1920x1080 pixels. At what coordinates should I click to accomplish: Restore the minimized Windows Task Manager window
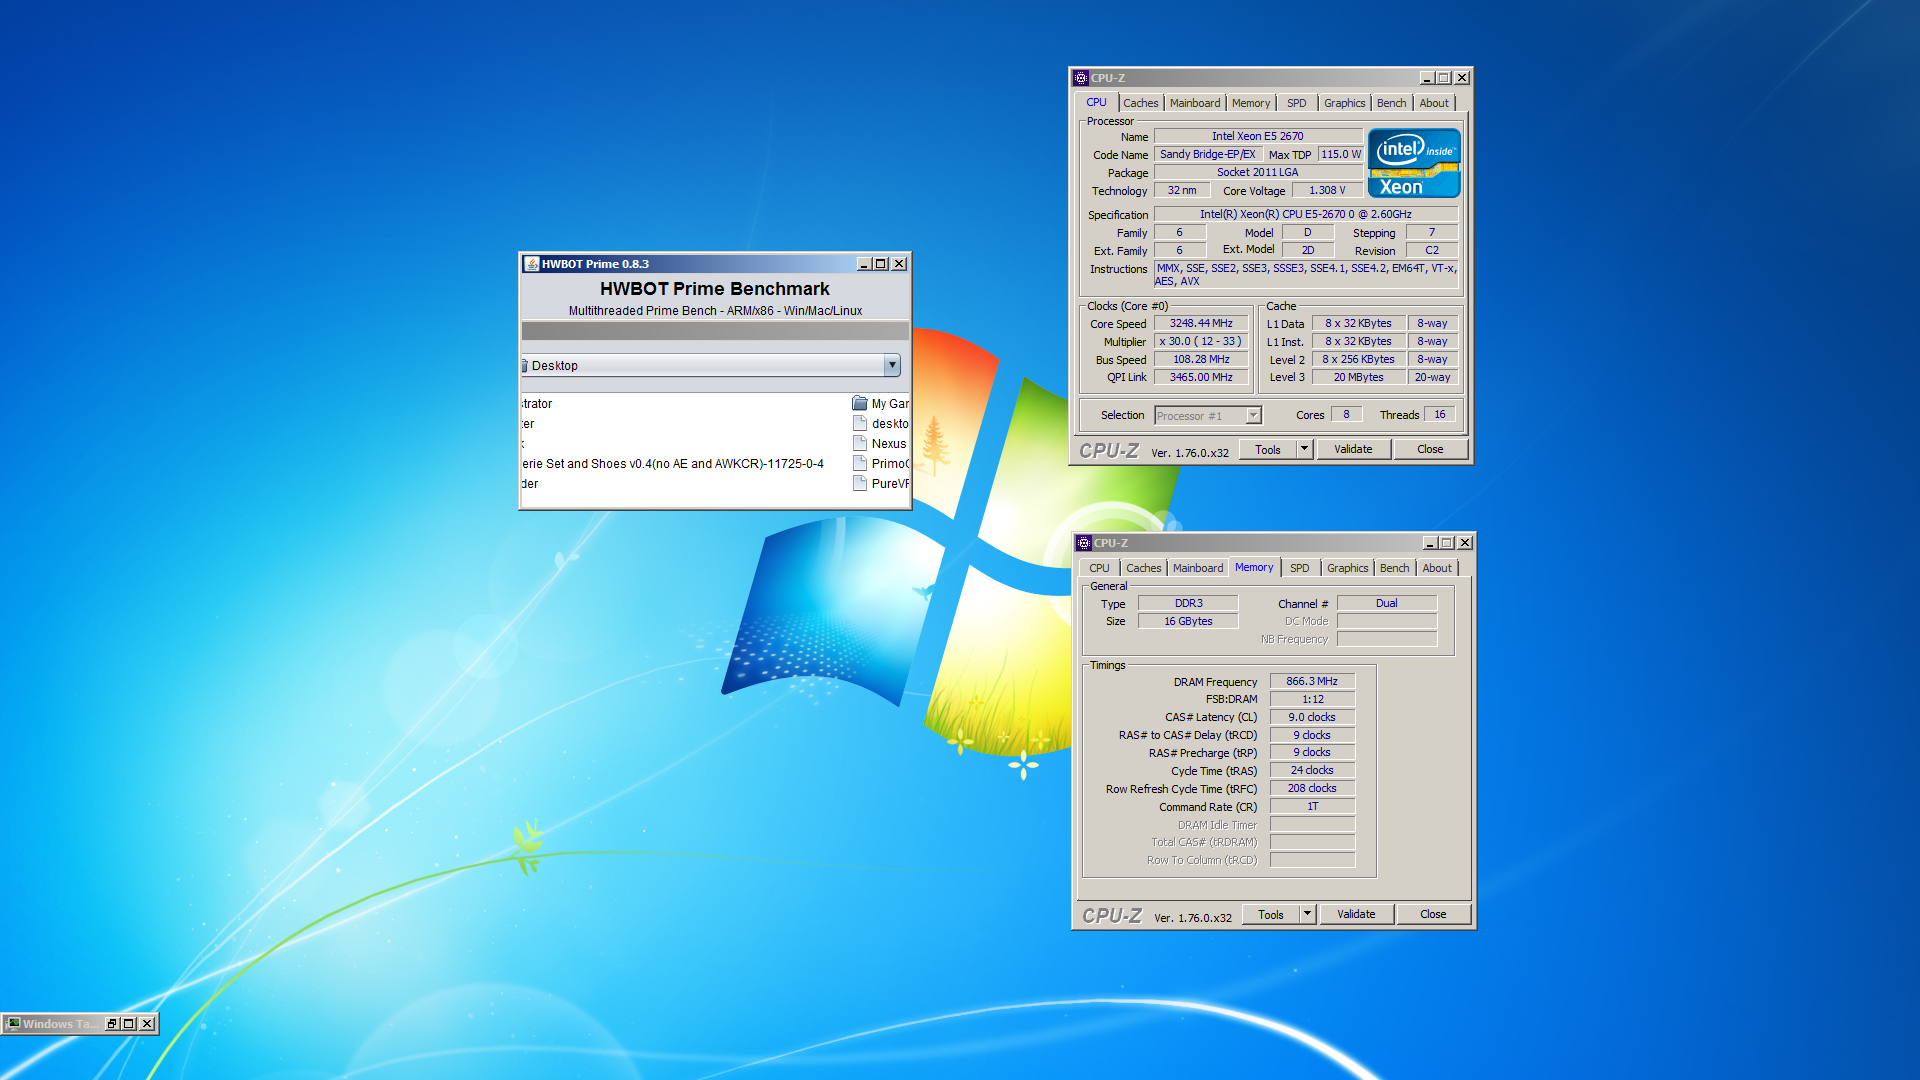click(112, 1023)
